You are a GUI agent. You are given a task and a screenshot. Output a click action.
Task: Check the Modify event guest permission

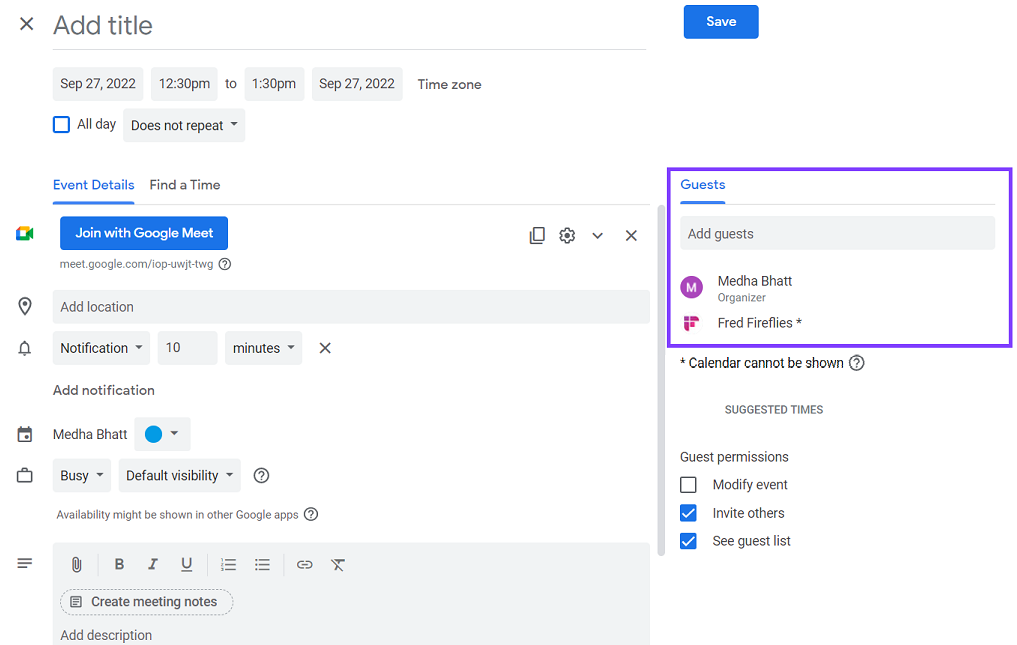[x=688, y=484]
